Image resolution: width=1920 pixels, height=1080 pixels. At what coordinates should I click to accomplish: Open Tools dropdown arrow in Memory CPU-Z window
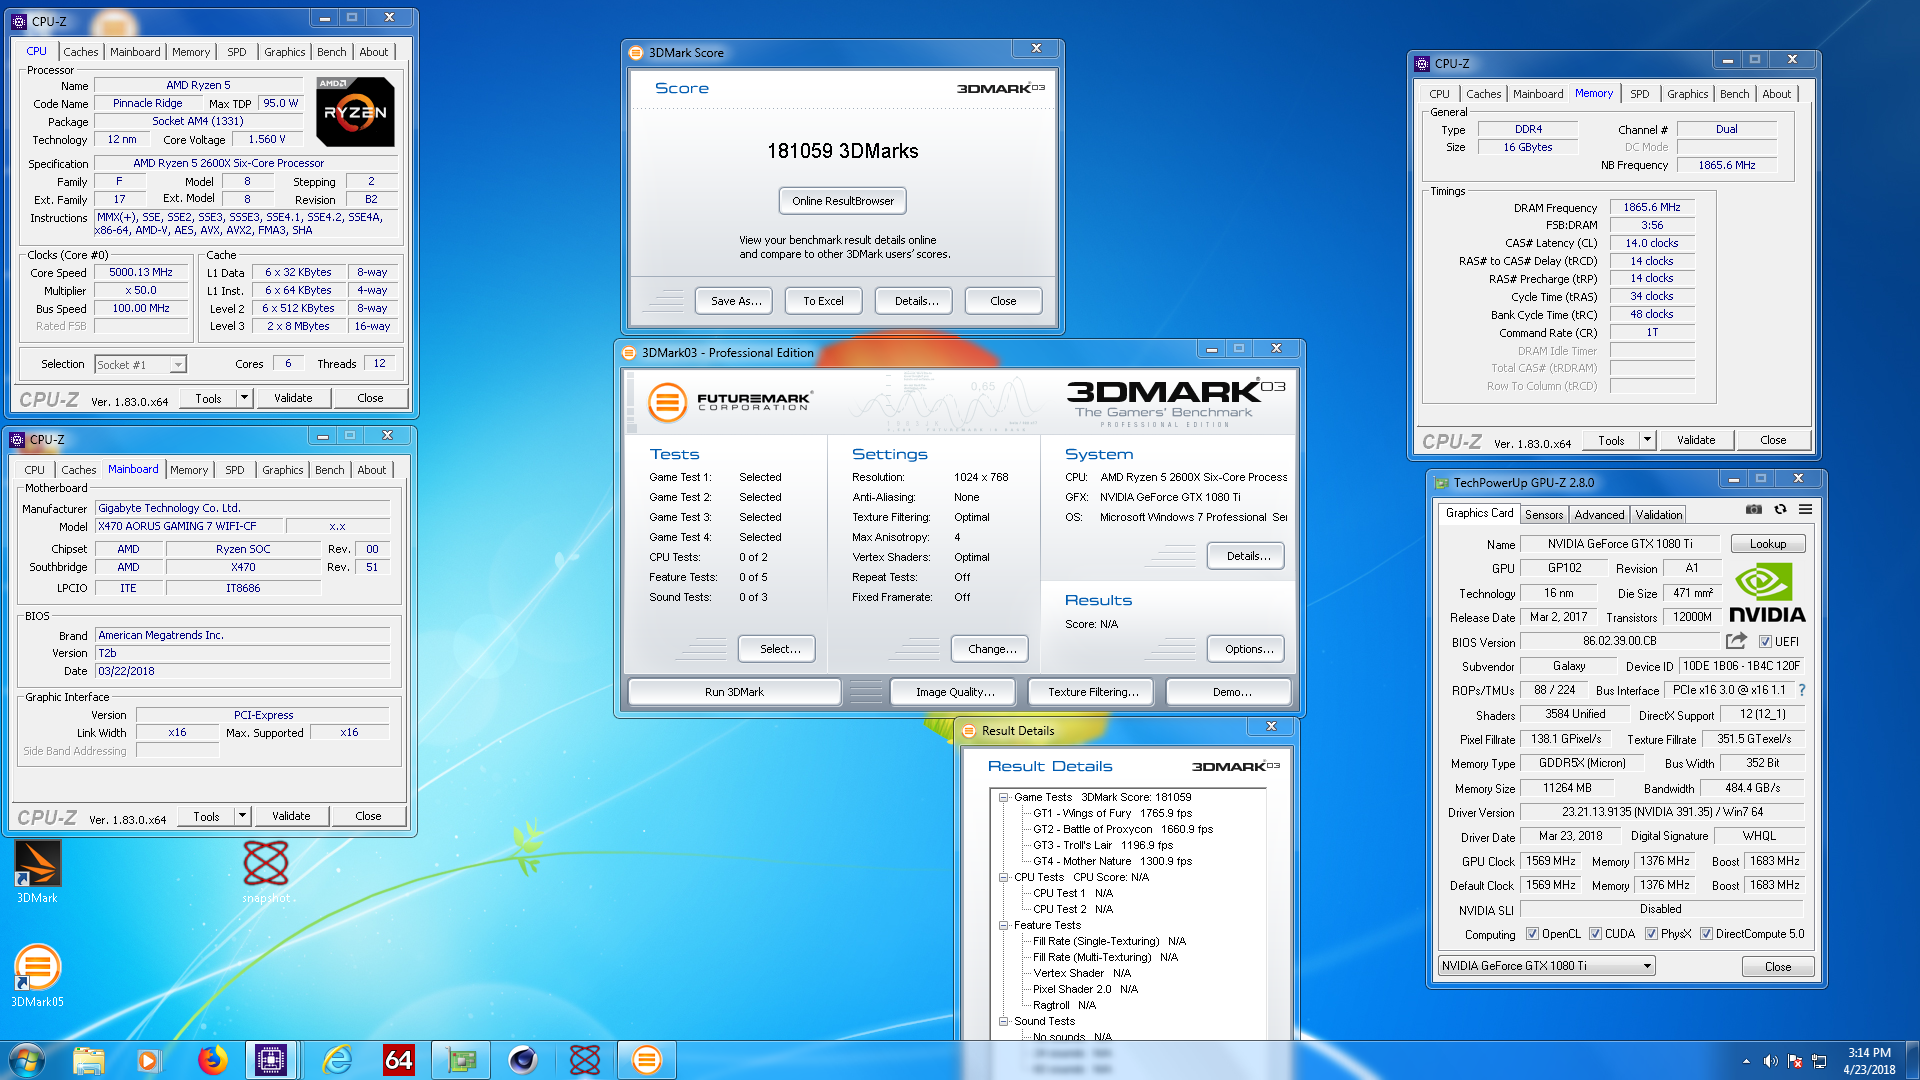(x=1646, y=440)
